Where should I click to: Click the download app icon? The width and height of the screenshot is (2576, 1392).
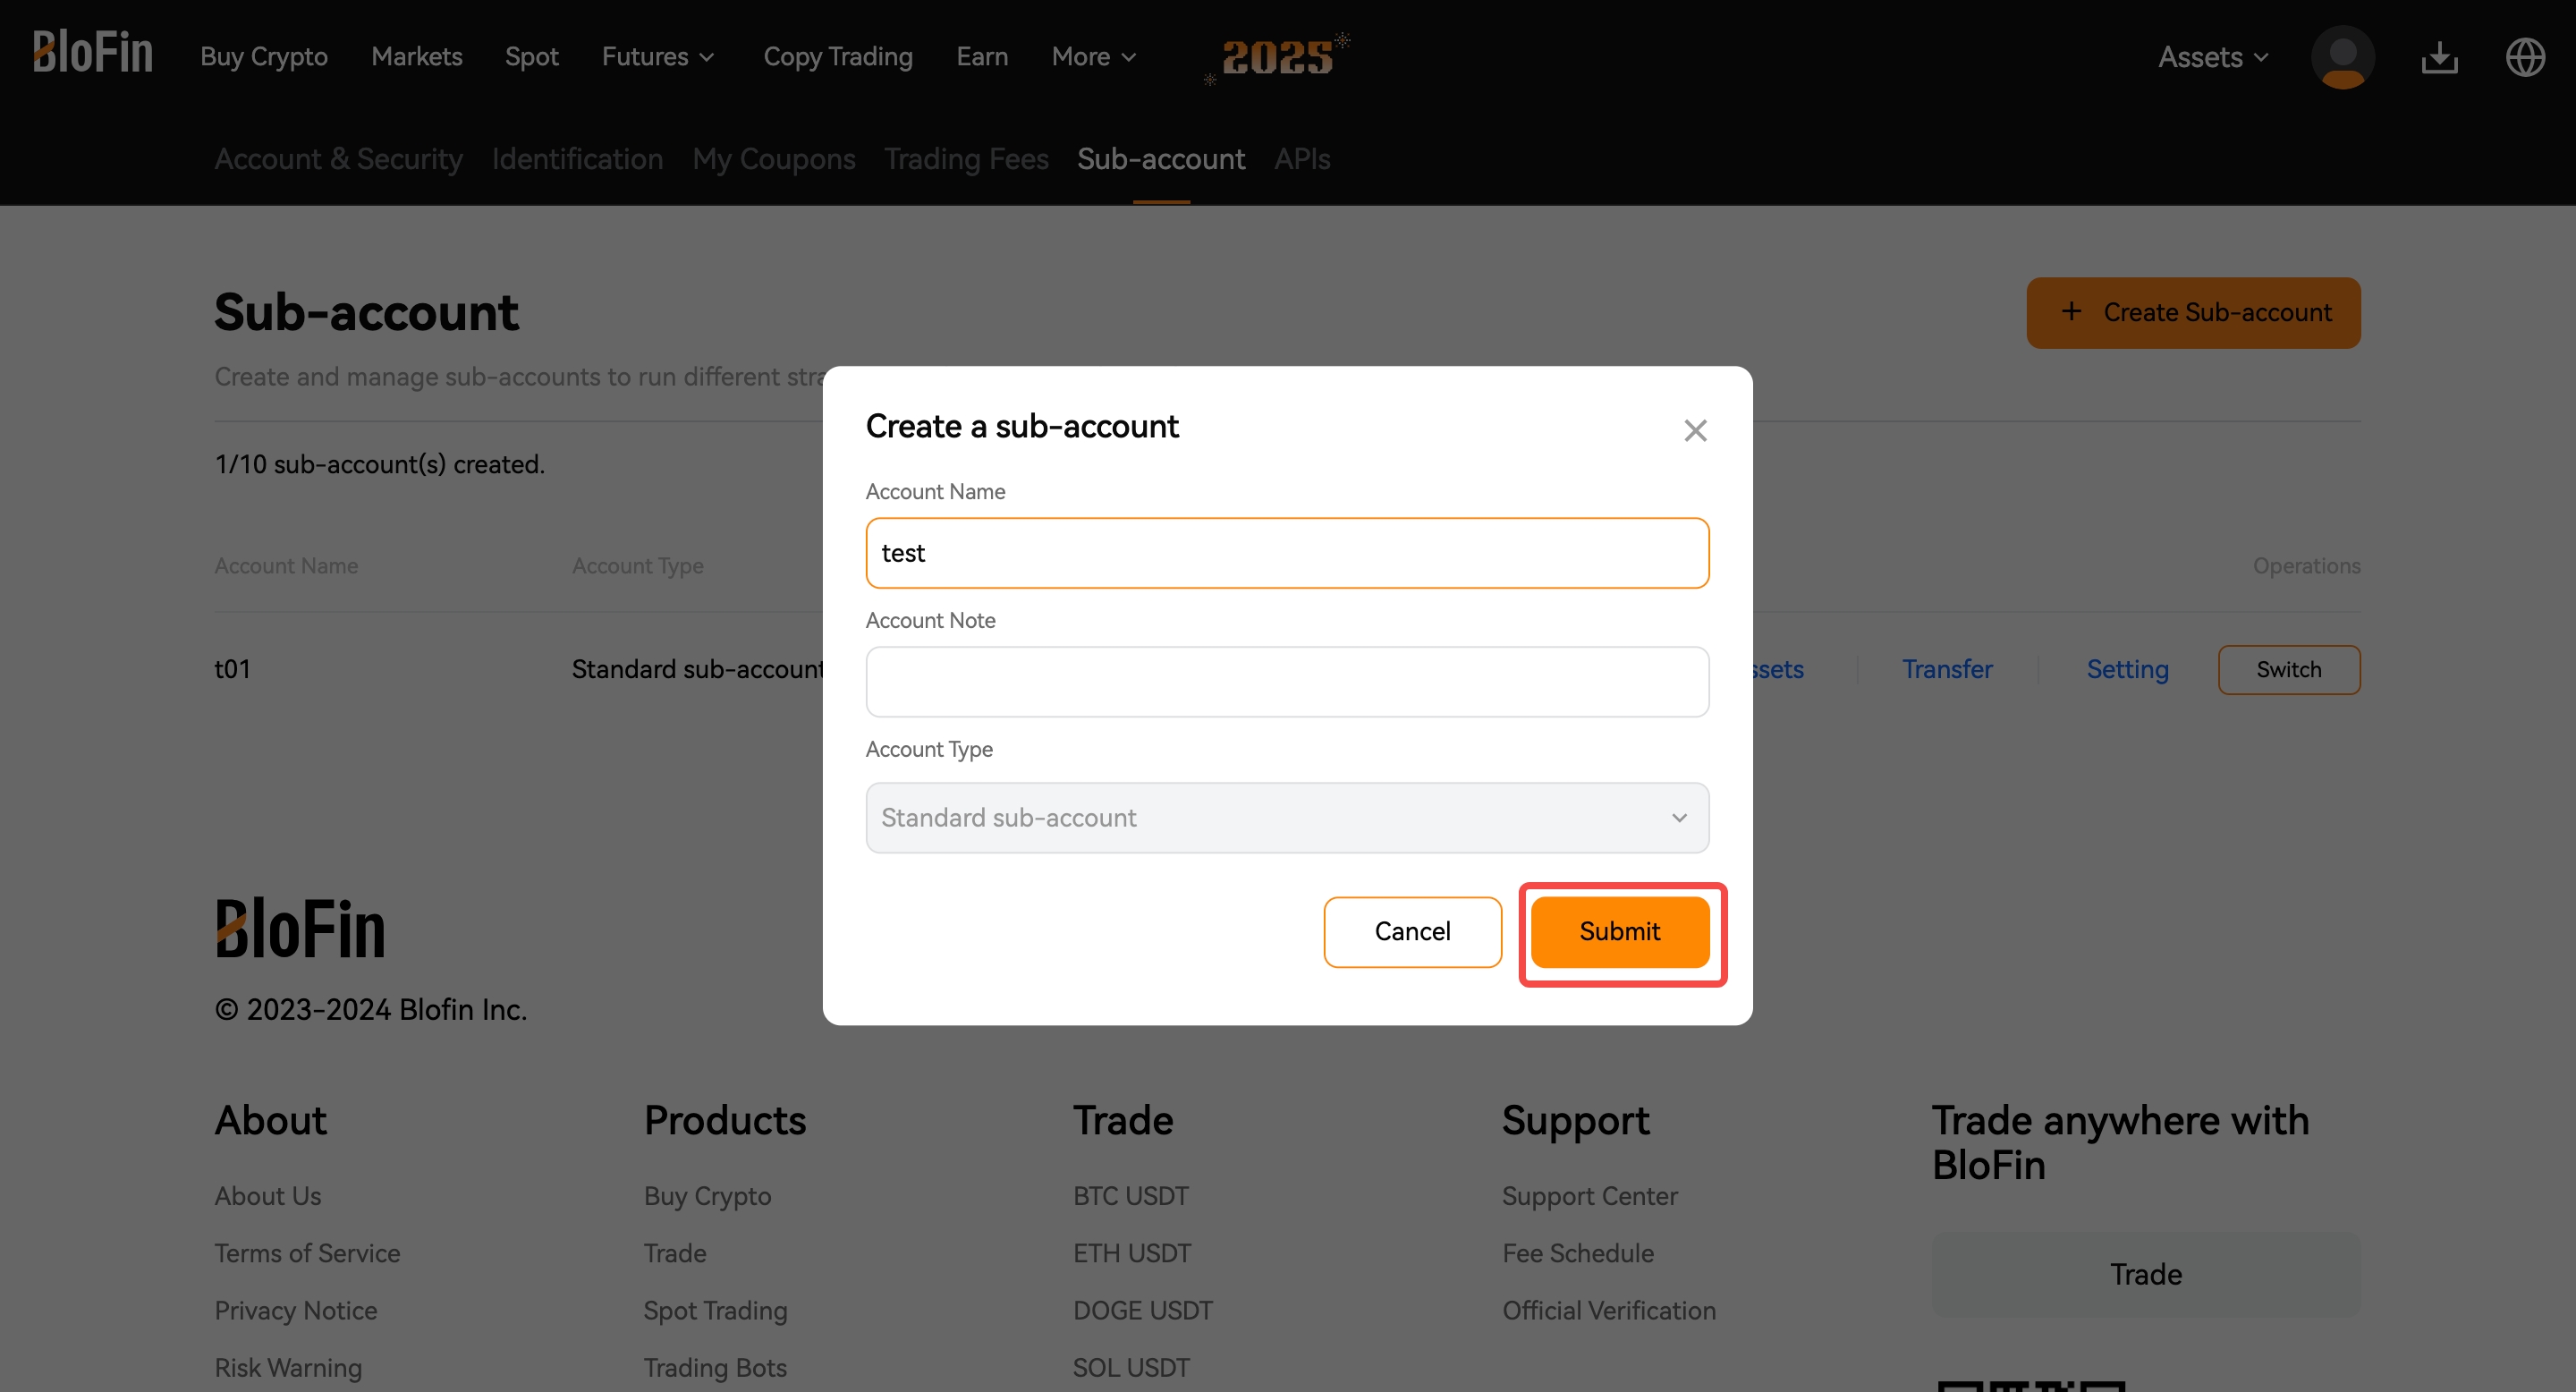pyautogui.click(x=2439, y=57)
